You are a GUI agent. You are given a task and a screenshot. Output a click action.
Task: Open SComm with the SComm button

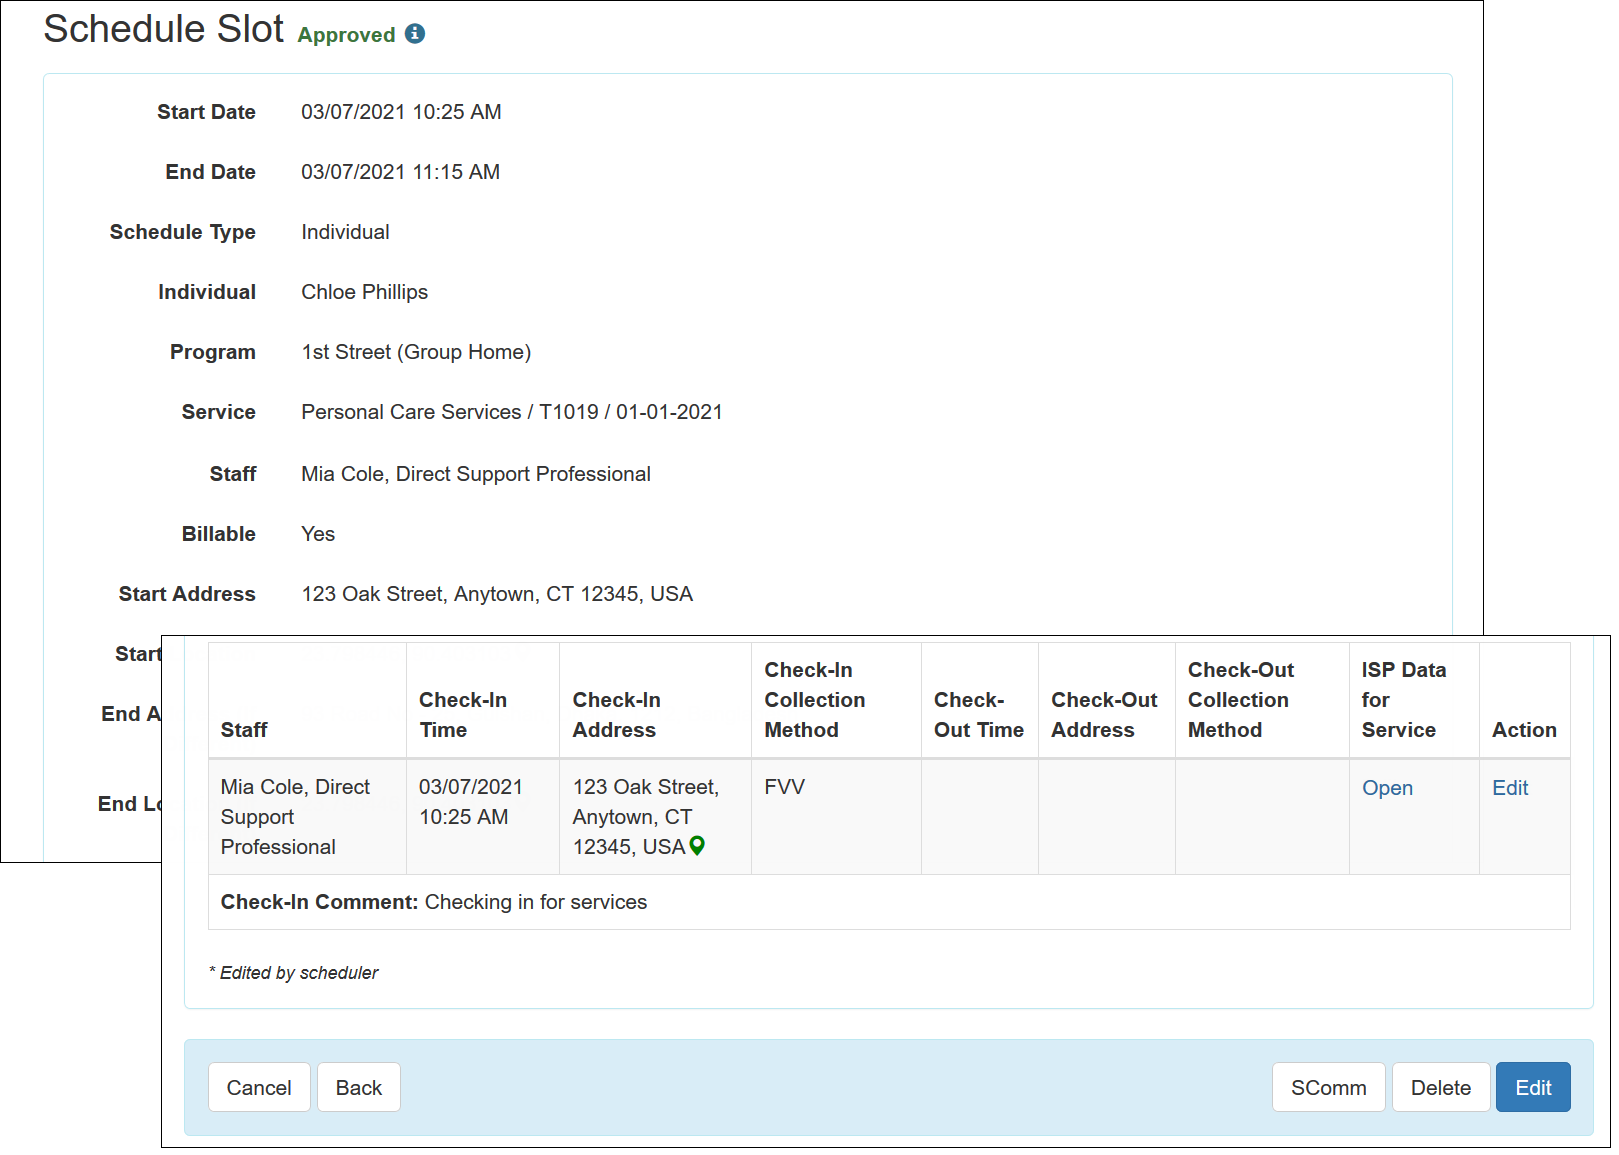1328,1087
